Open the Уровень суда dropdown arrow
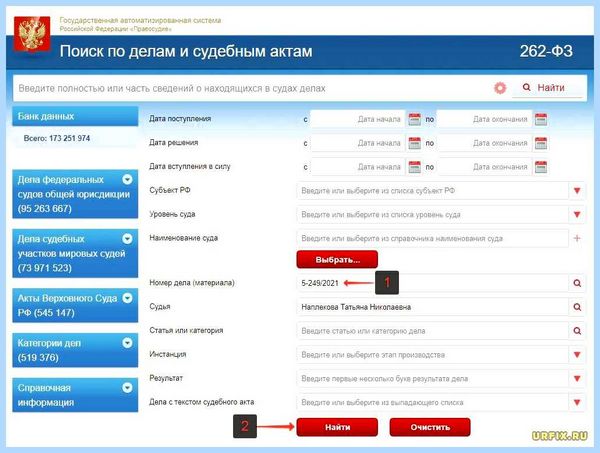Image resolution: width=600 pixels, height=453 pixels. click(x=577, y=214)
